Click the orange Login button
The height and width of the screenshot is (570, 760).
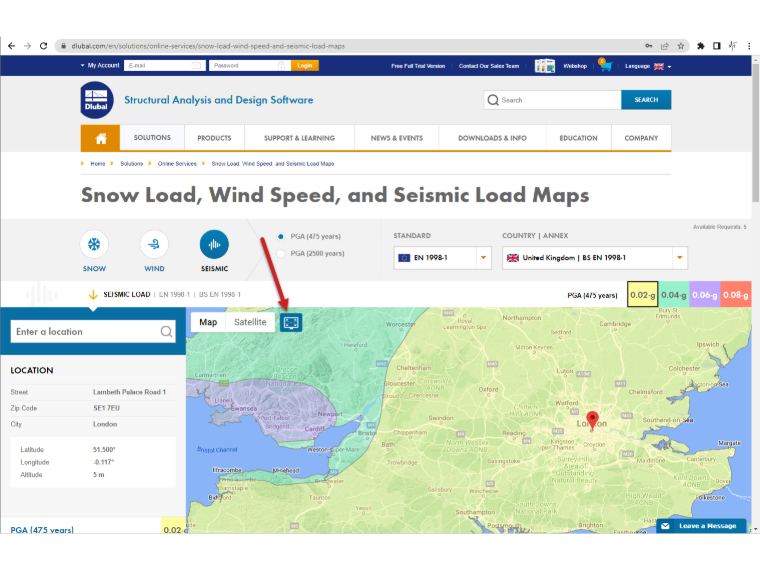pyautogui.click(x=305, y=65)
